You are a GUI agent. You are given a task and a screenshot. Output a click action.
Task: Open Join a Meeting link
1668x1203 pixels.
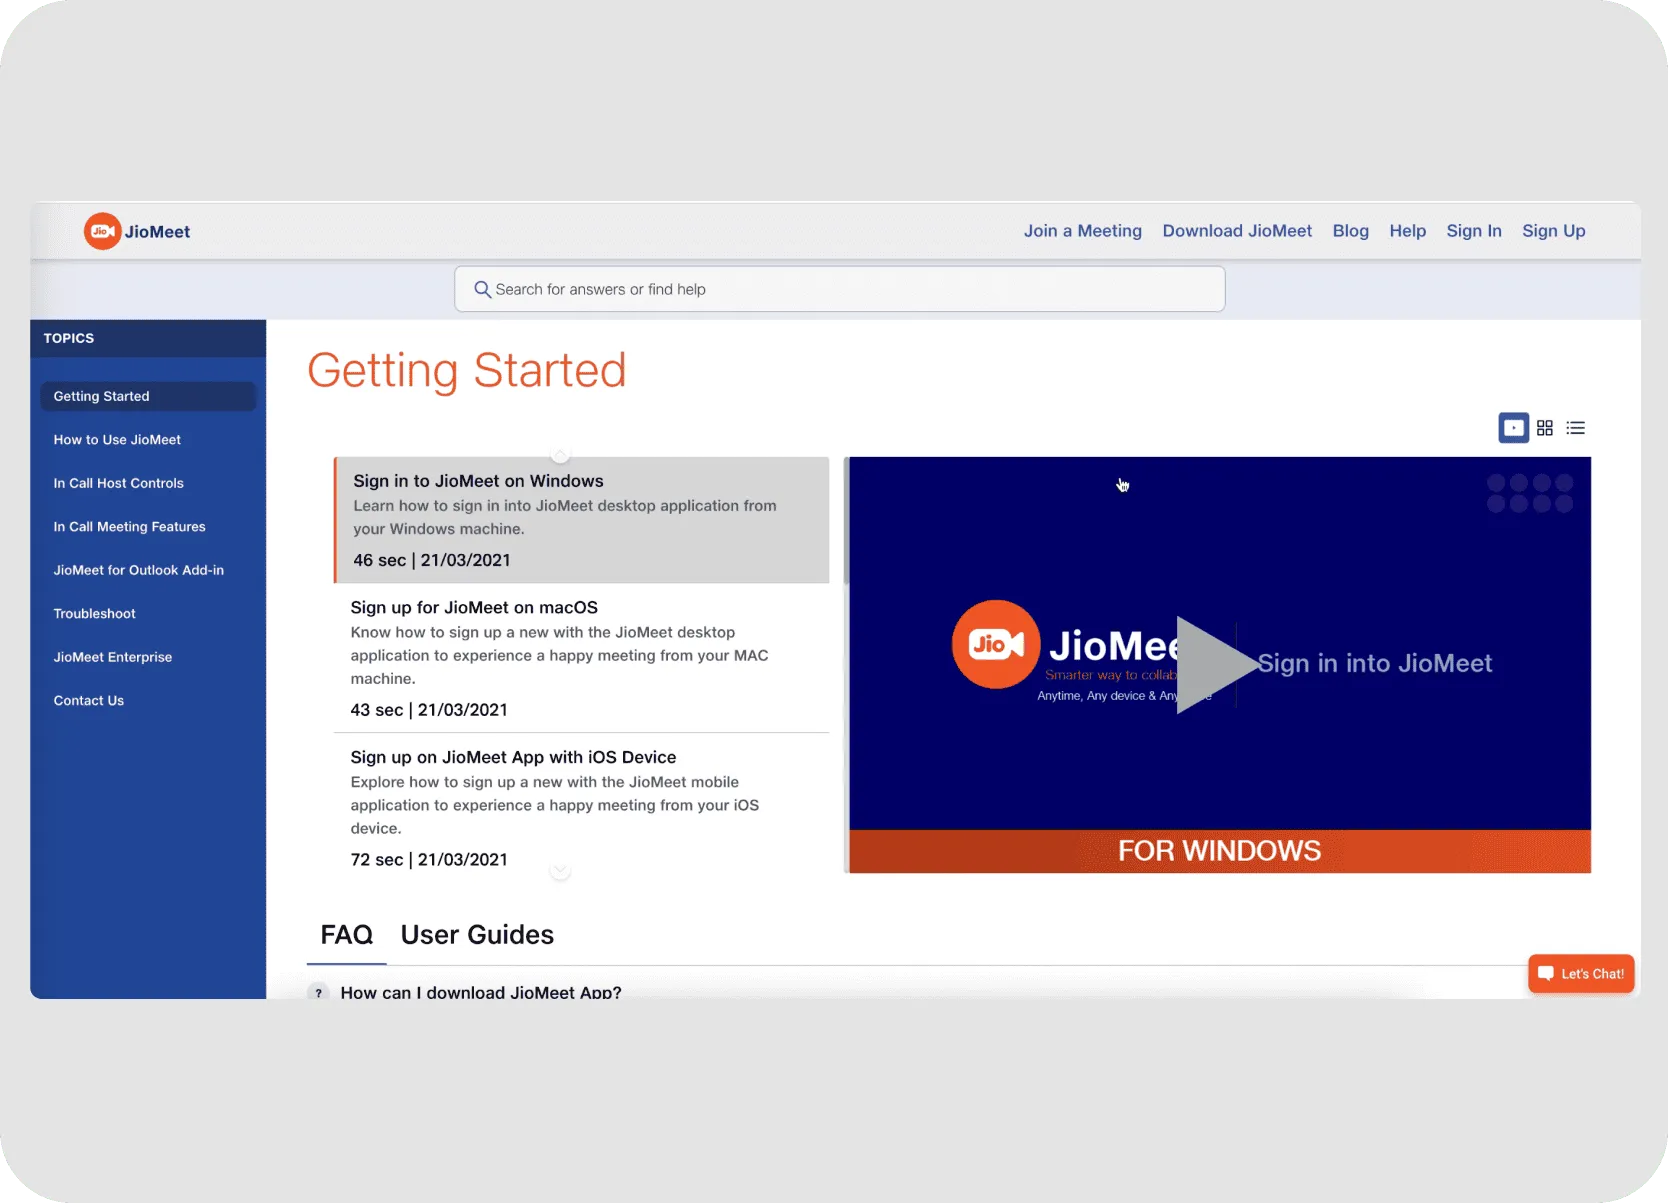tap(1082, 231)
